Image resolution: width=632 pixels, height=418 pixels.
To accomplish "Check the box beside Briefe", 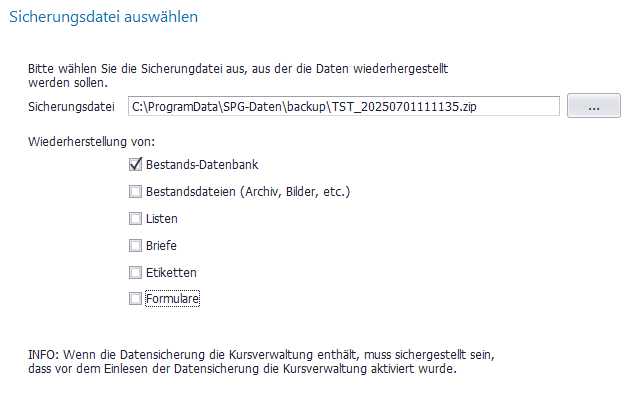I will (x=135, y=245).
